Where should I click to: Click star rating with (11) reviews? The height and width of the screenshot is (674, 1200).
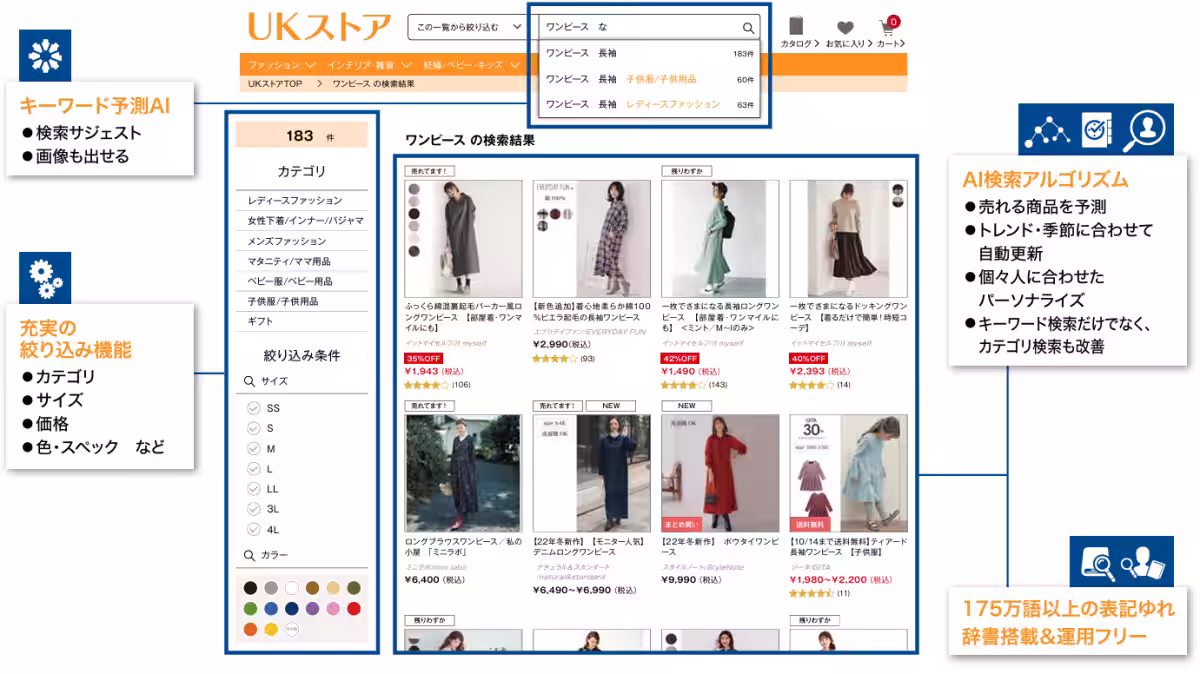click(811, 593)
